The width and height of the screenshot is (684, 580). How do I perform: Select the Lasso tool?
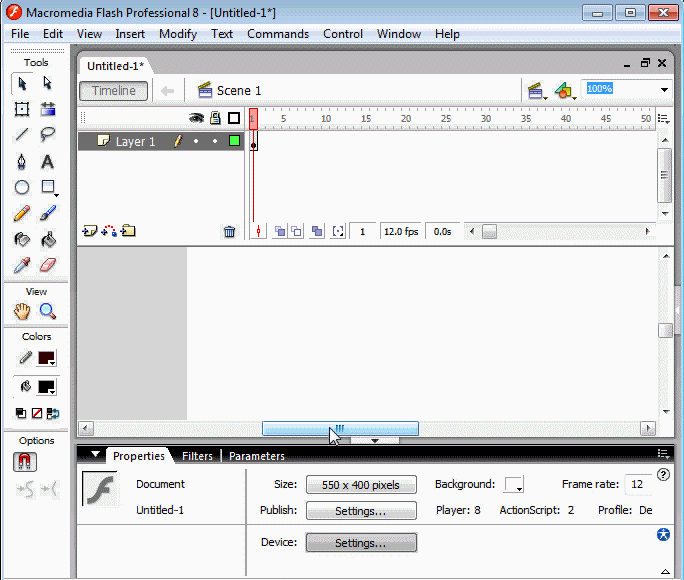pos(48,134)
